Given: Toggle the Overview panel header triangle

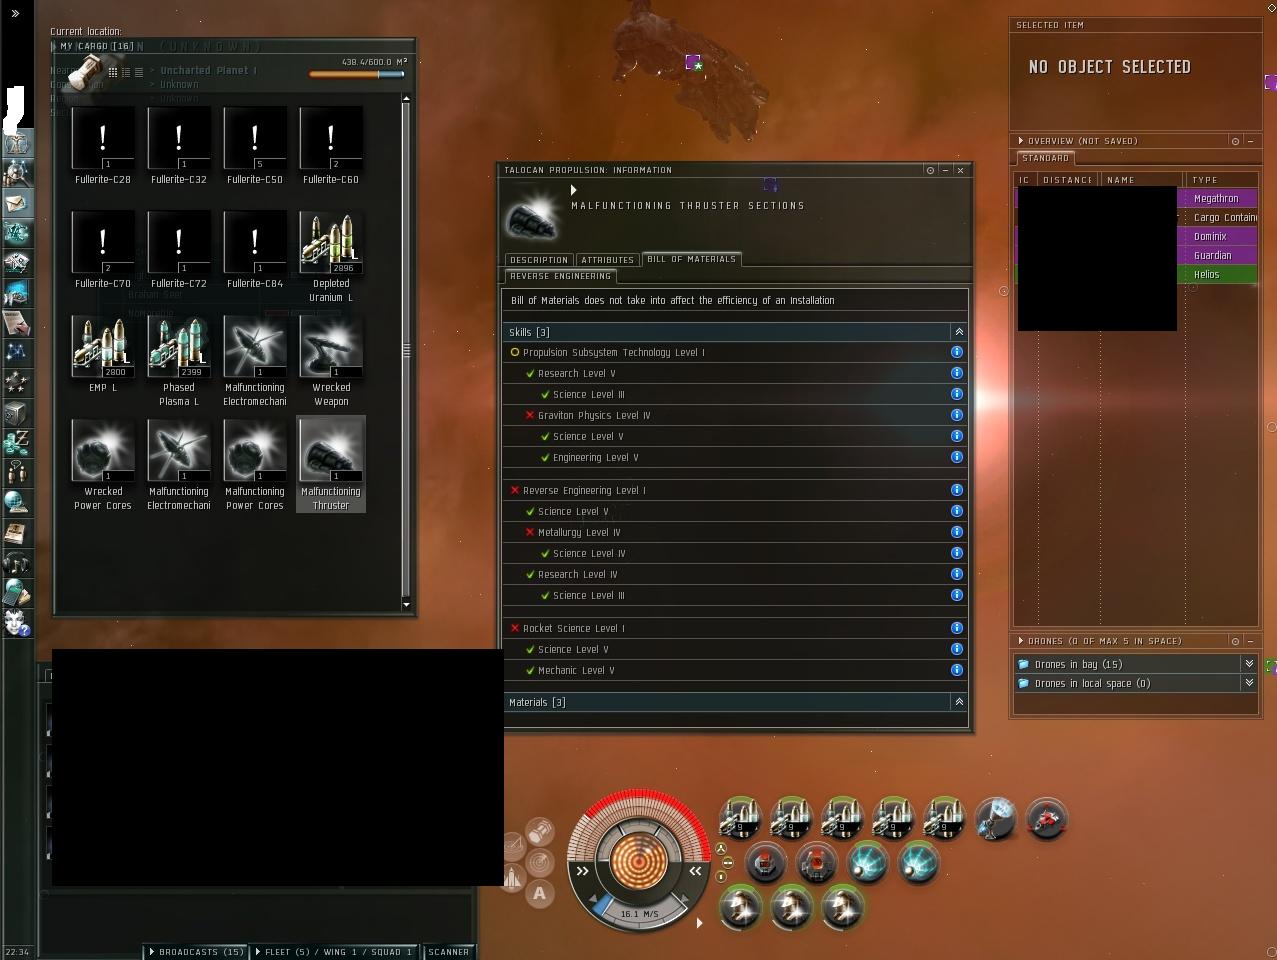Looking at the screenshot, I should coord(1021,141).
